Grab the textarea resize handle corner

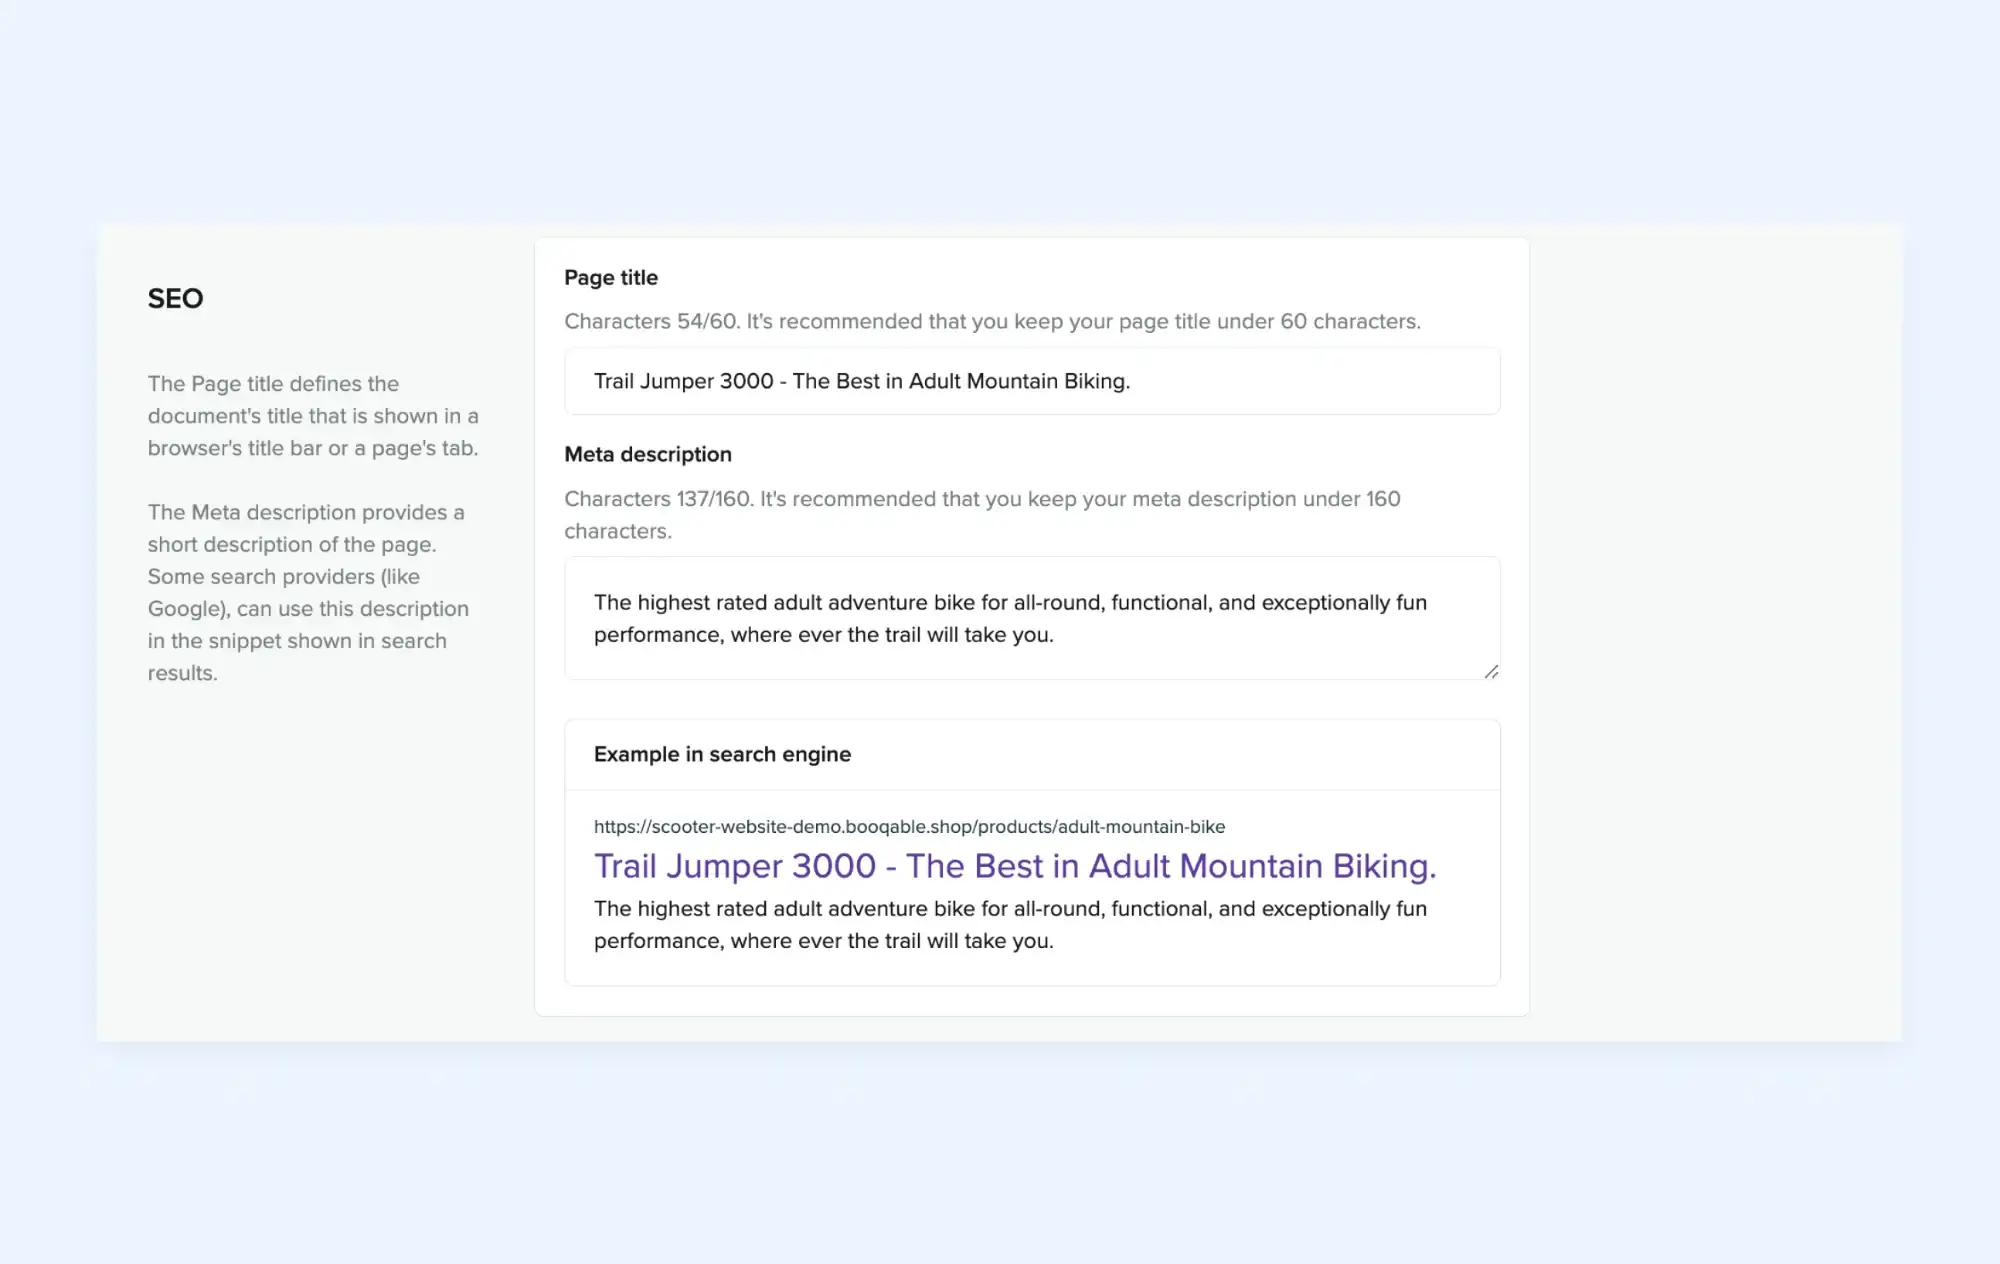click(1491, 672)
